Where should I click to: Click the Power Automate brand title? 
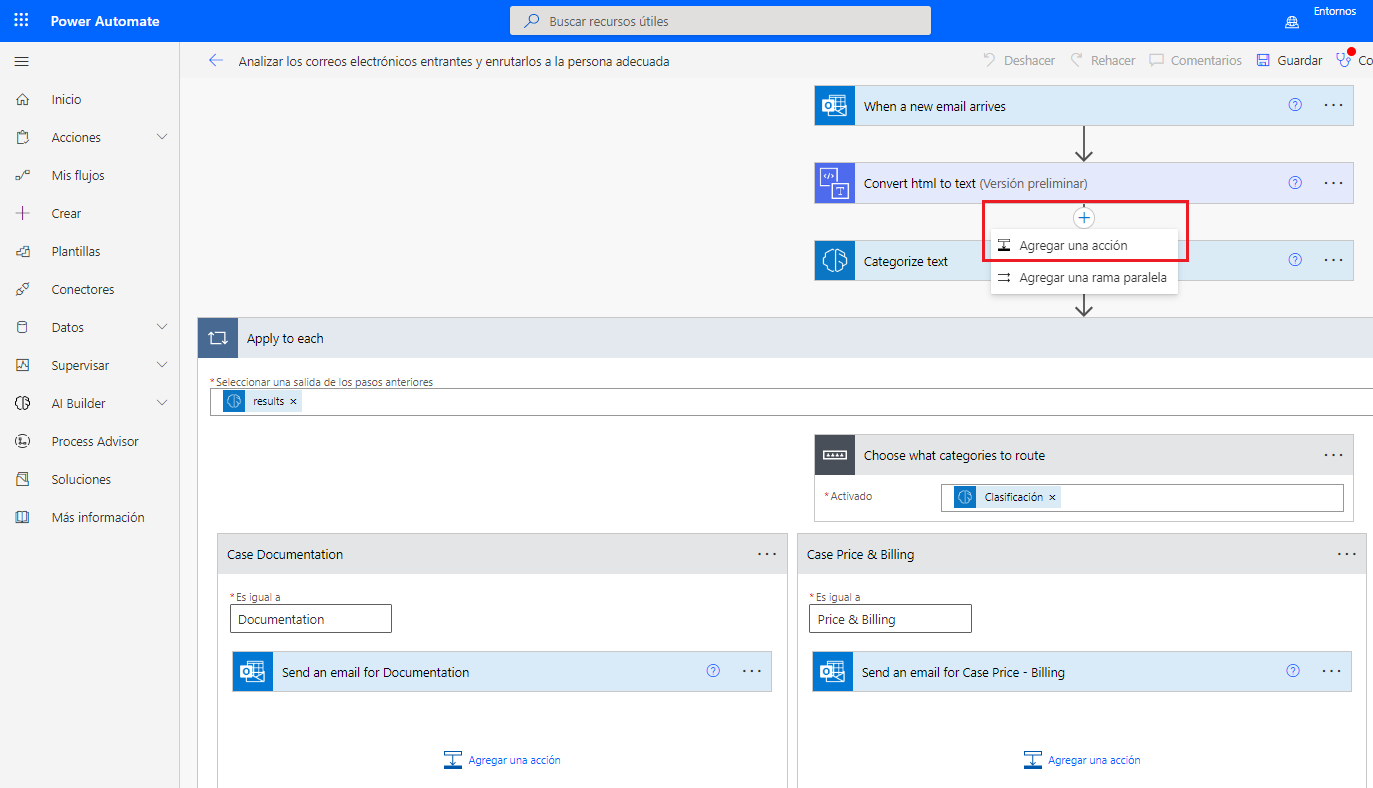click(105, 21)
